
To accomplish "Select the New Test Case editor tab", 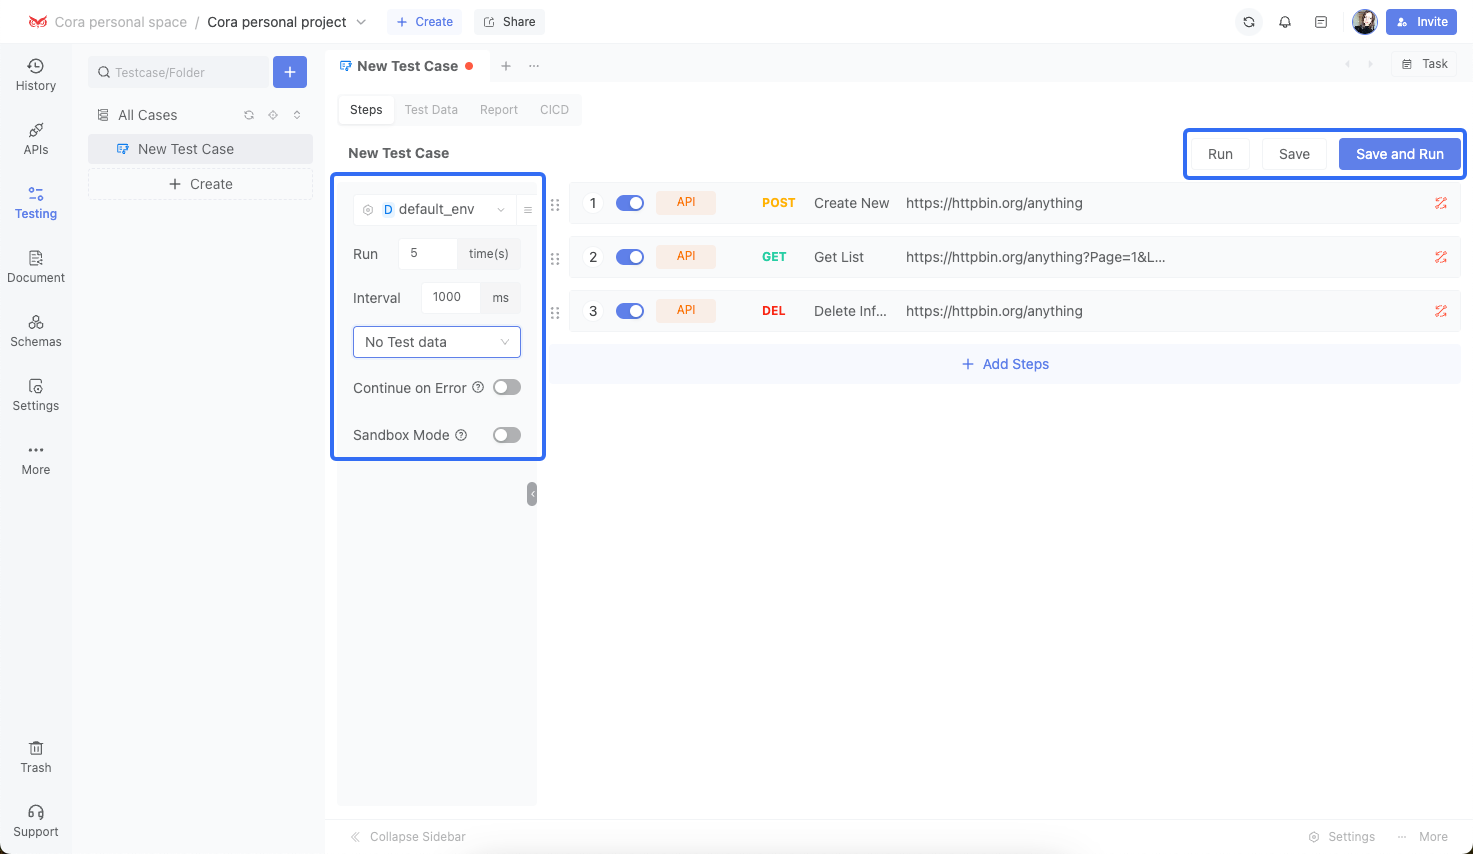I will (406, 66).
